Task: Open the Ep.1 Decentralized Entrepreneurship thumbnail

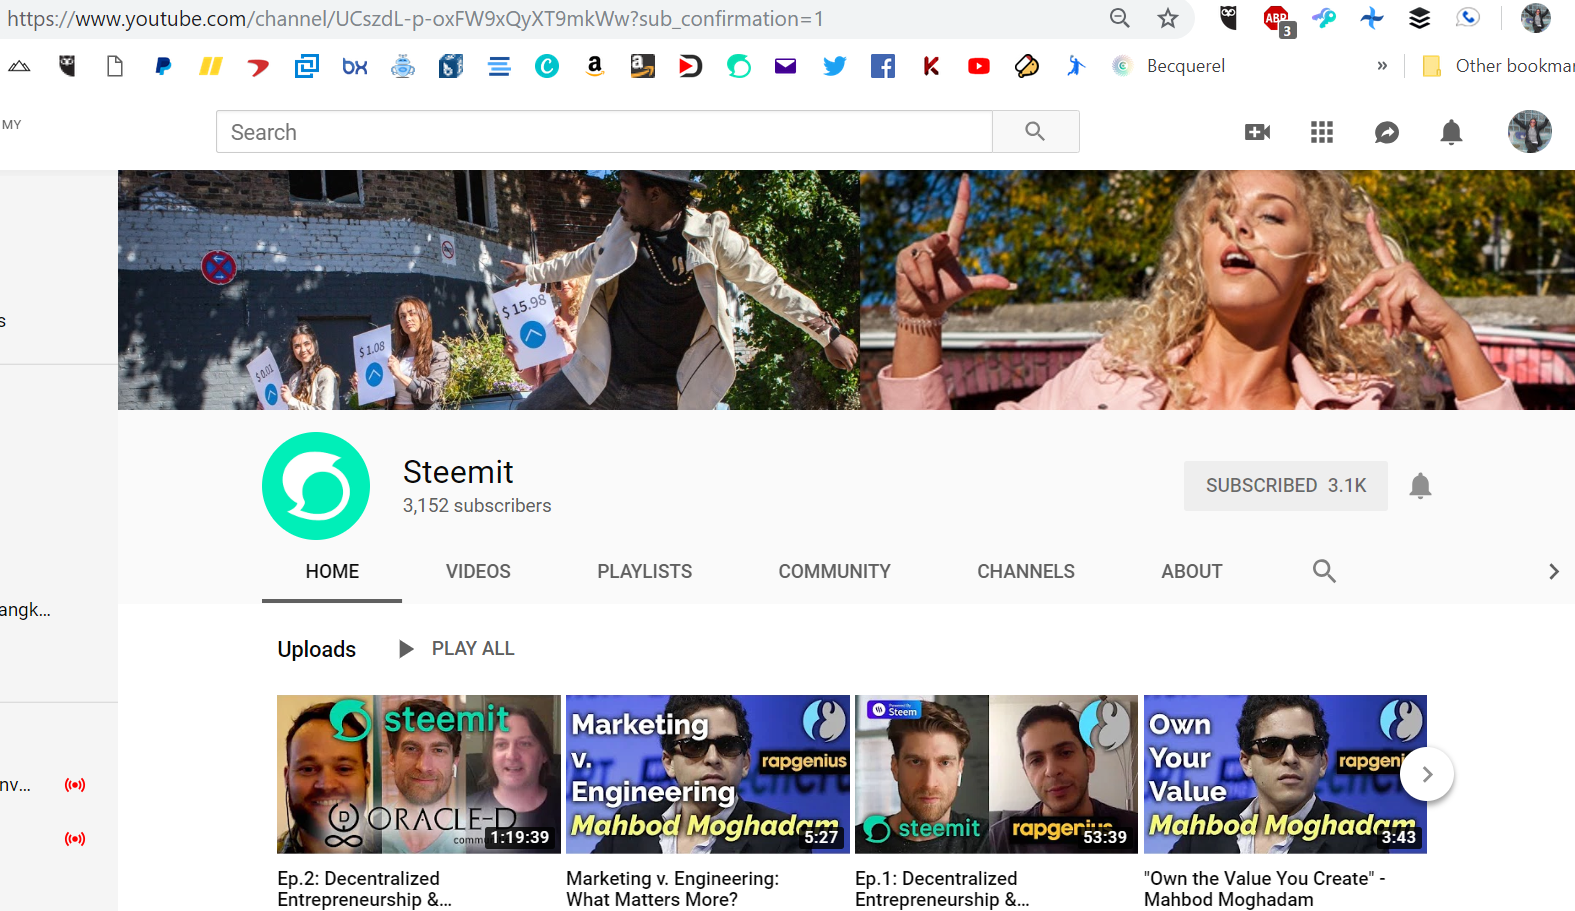Action: pyautogui.click(x=996, y=774)
